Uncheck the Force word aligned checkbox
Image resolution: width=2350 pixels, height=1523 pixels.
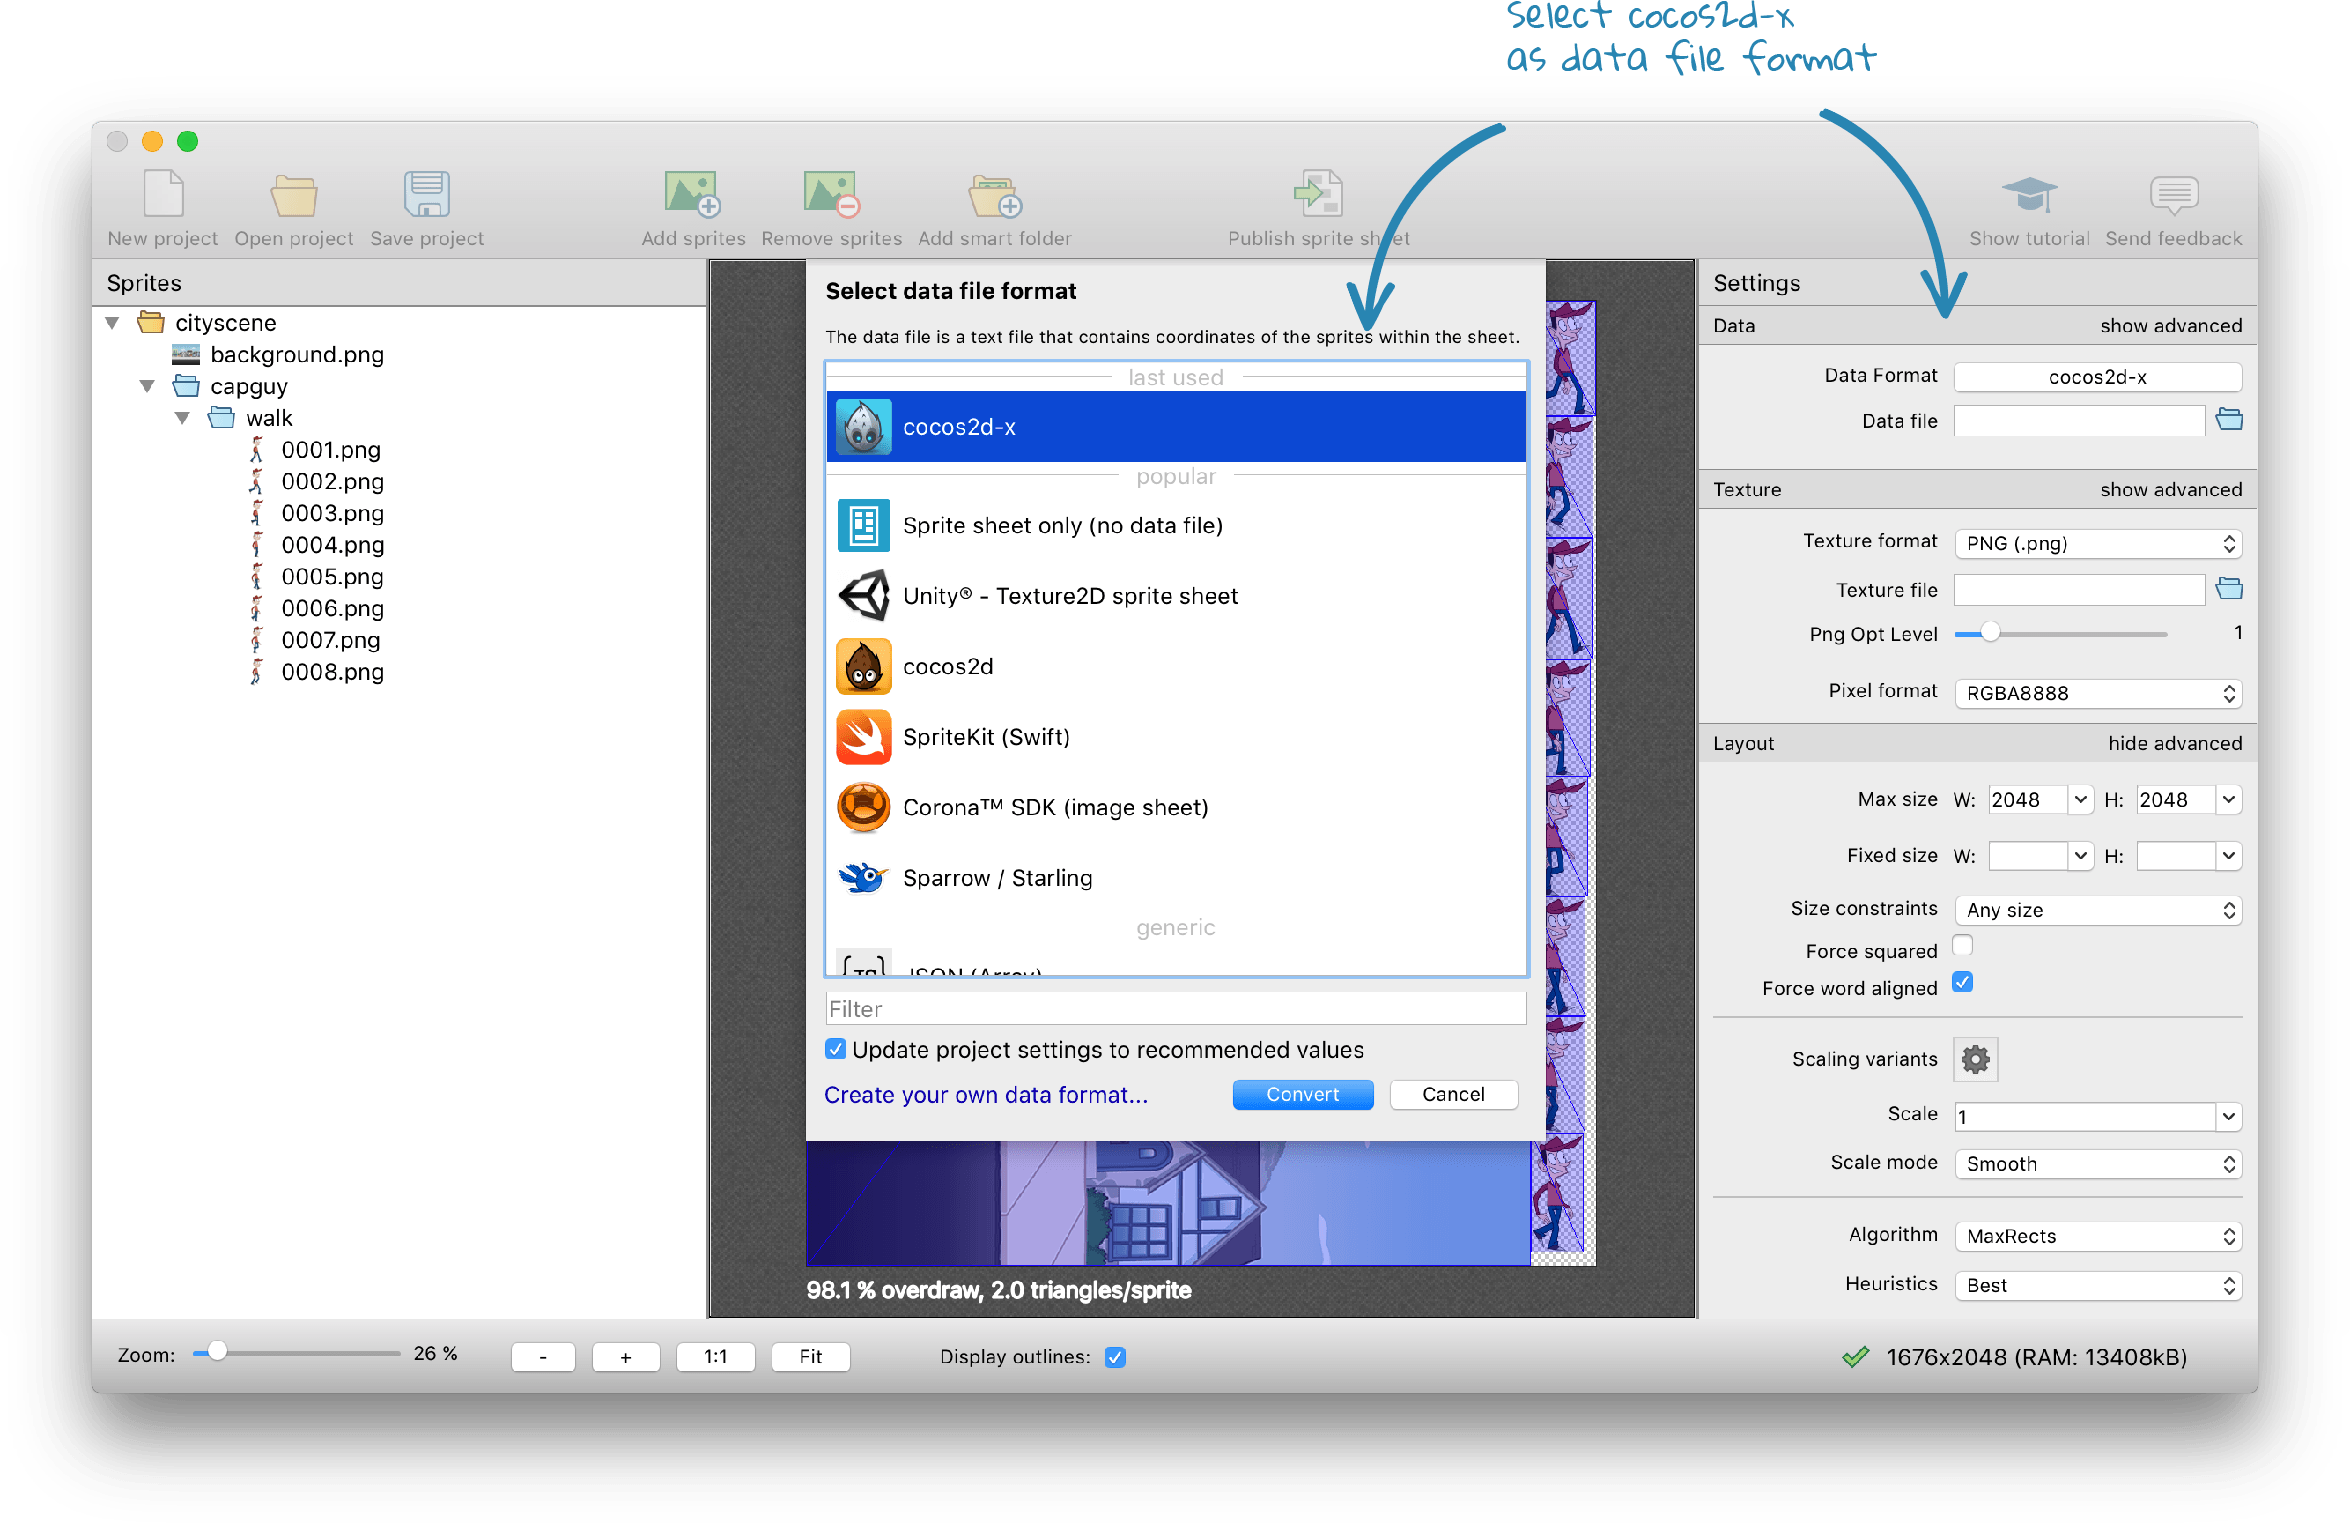[x=1963, y=983]
